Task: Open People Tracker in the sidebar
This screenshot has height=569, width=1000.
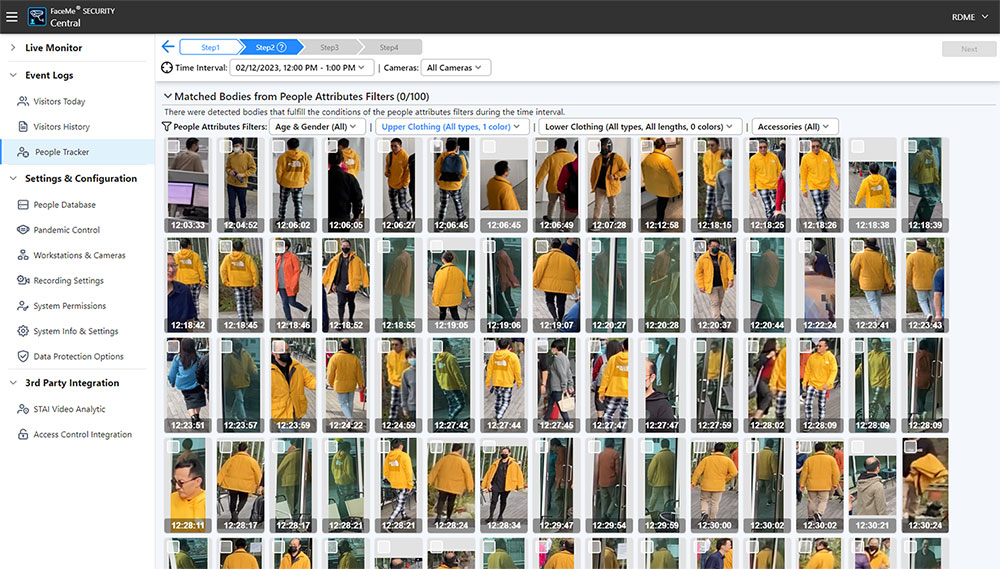Action: (x=62, y=152)
